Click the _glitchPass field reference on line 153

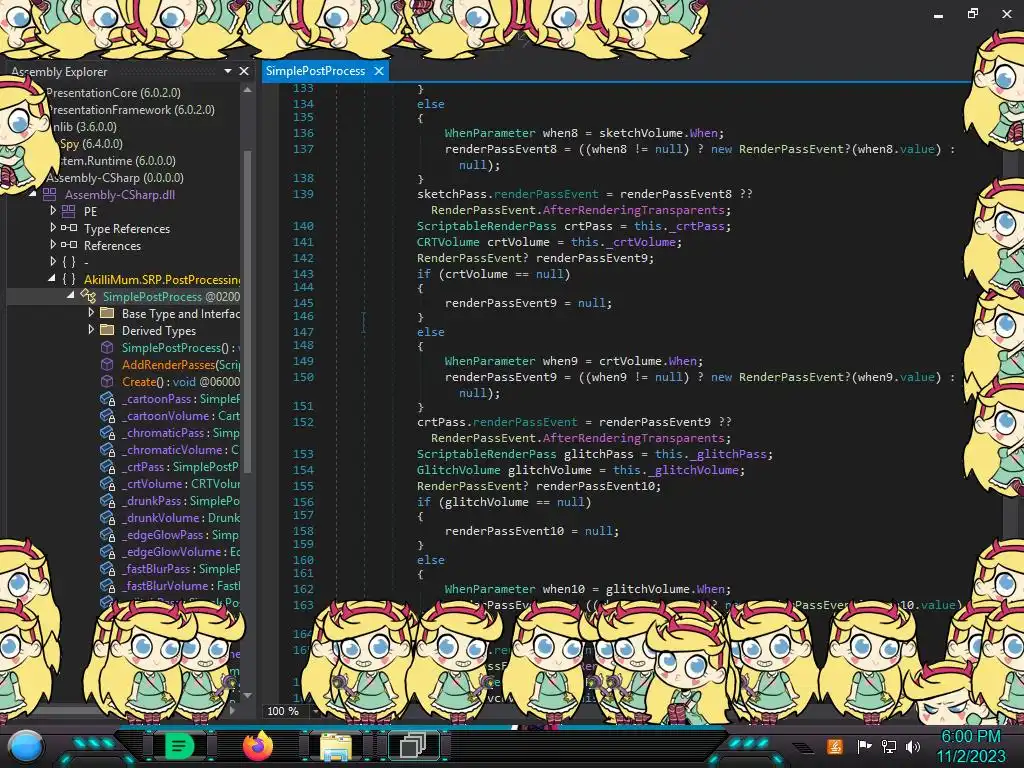point(729,454)
